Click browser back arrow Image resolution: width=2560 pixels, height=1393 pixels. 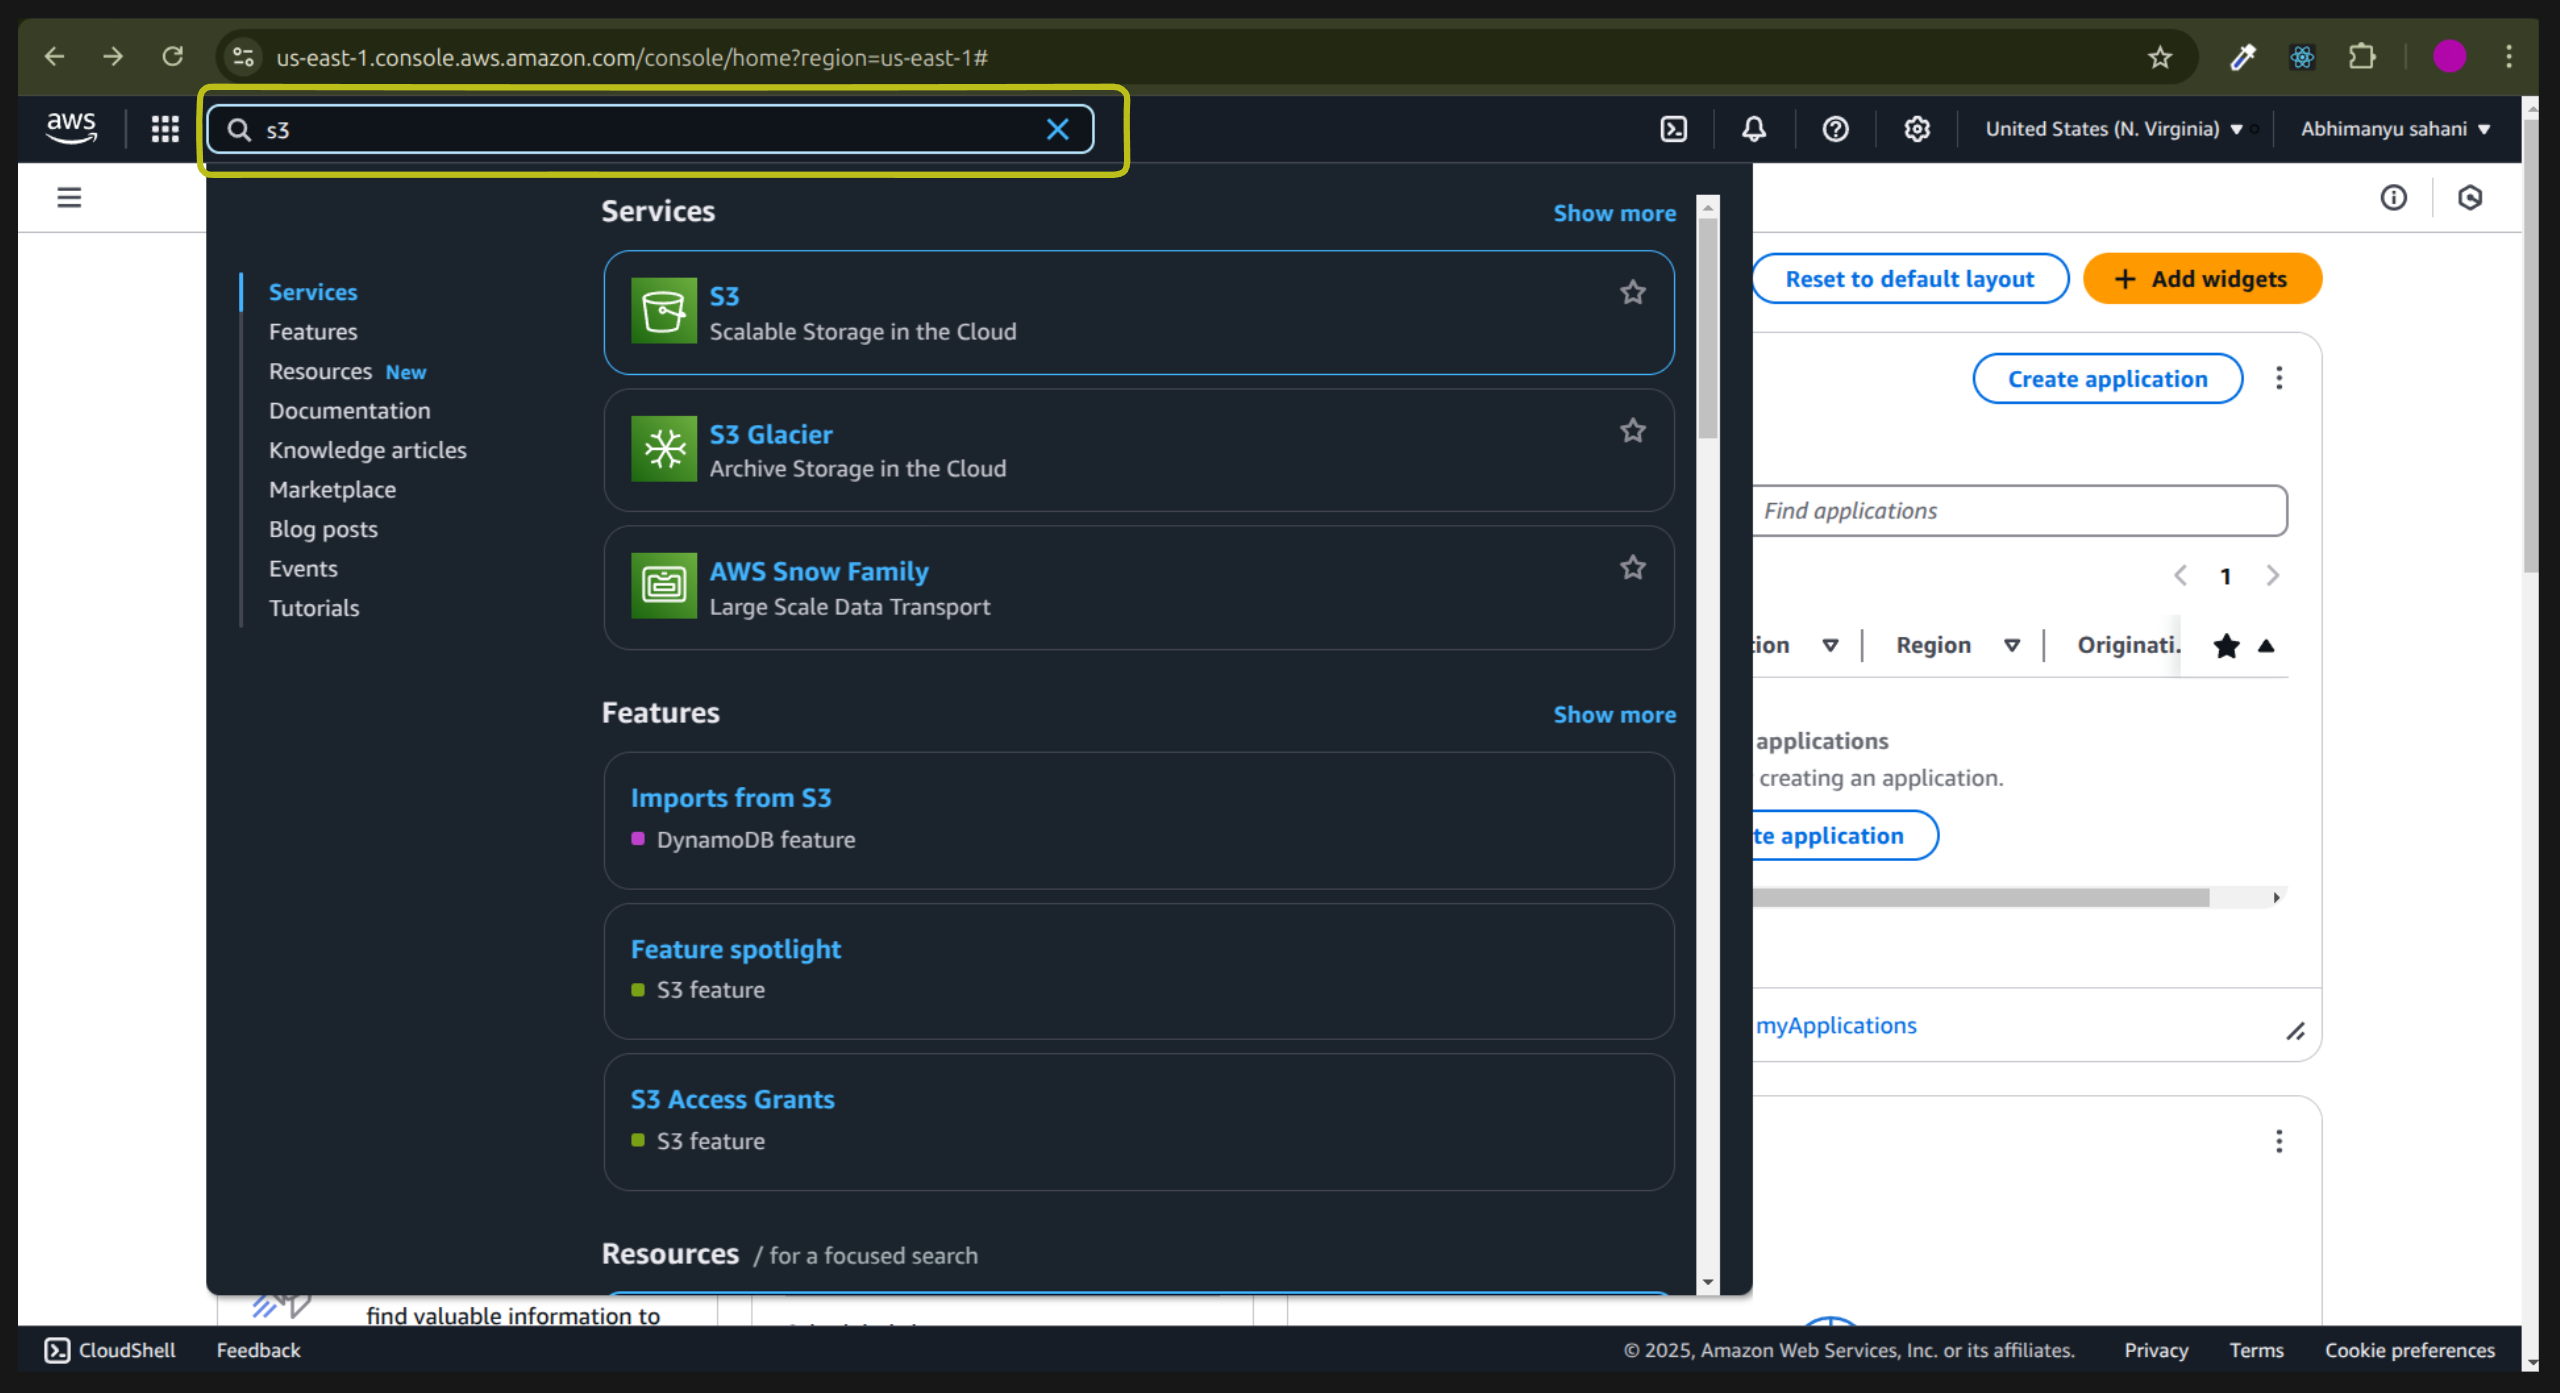point(54,57)
